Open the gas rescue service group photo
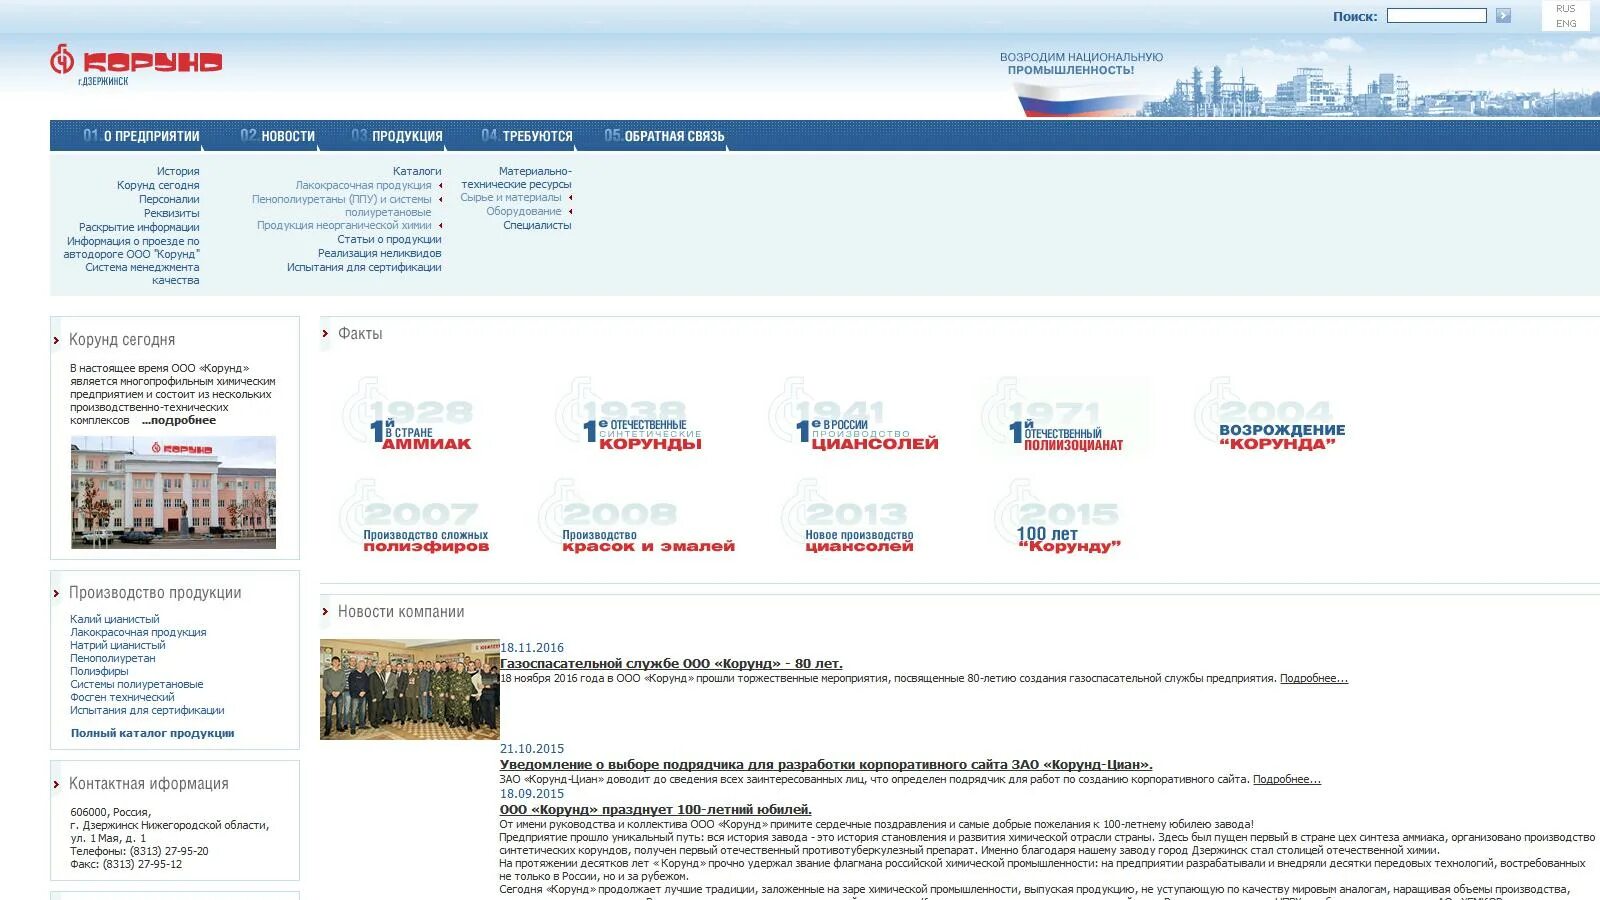 pos(409,689)
